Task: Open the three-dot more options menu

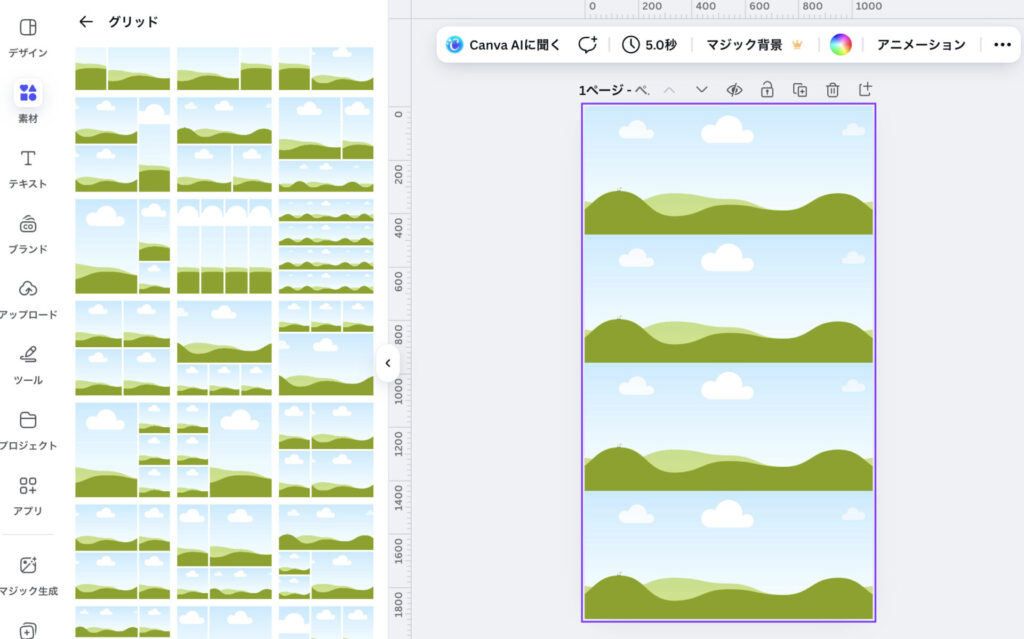Action: pos(1002,45)
